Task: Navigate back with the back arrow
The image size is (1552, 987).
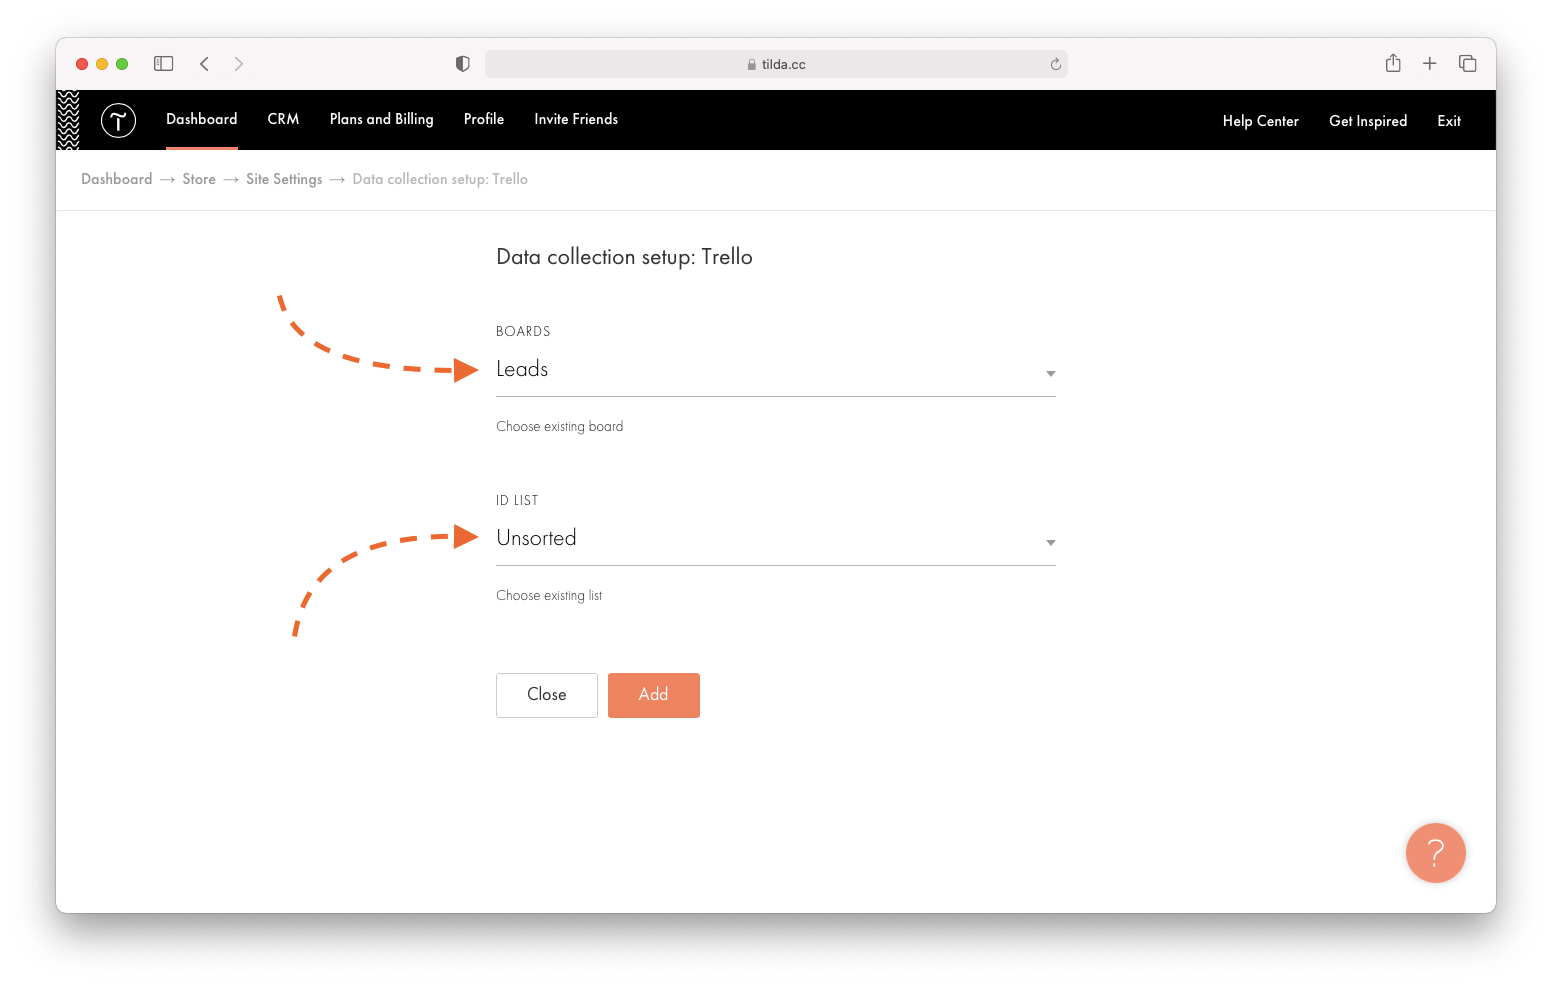Action: [x=204, y=63]
